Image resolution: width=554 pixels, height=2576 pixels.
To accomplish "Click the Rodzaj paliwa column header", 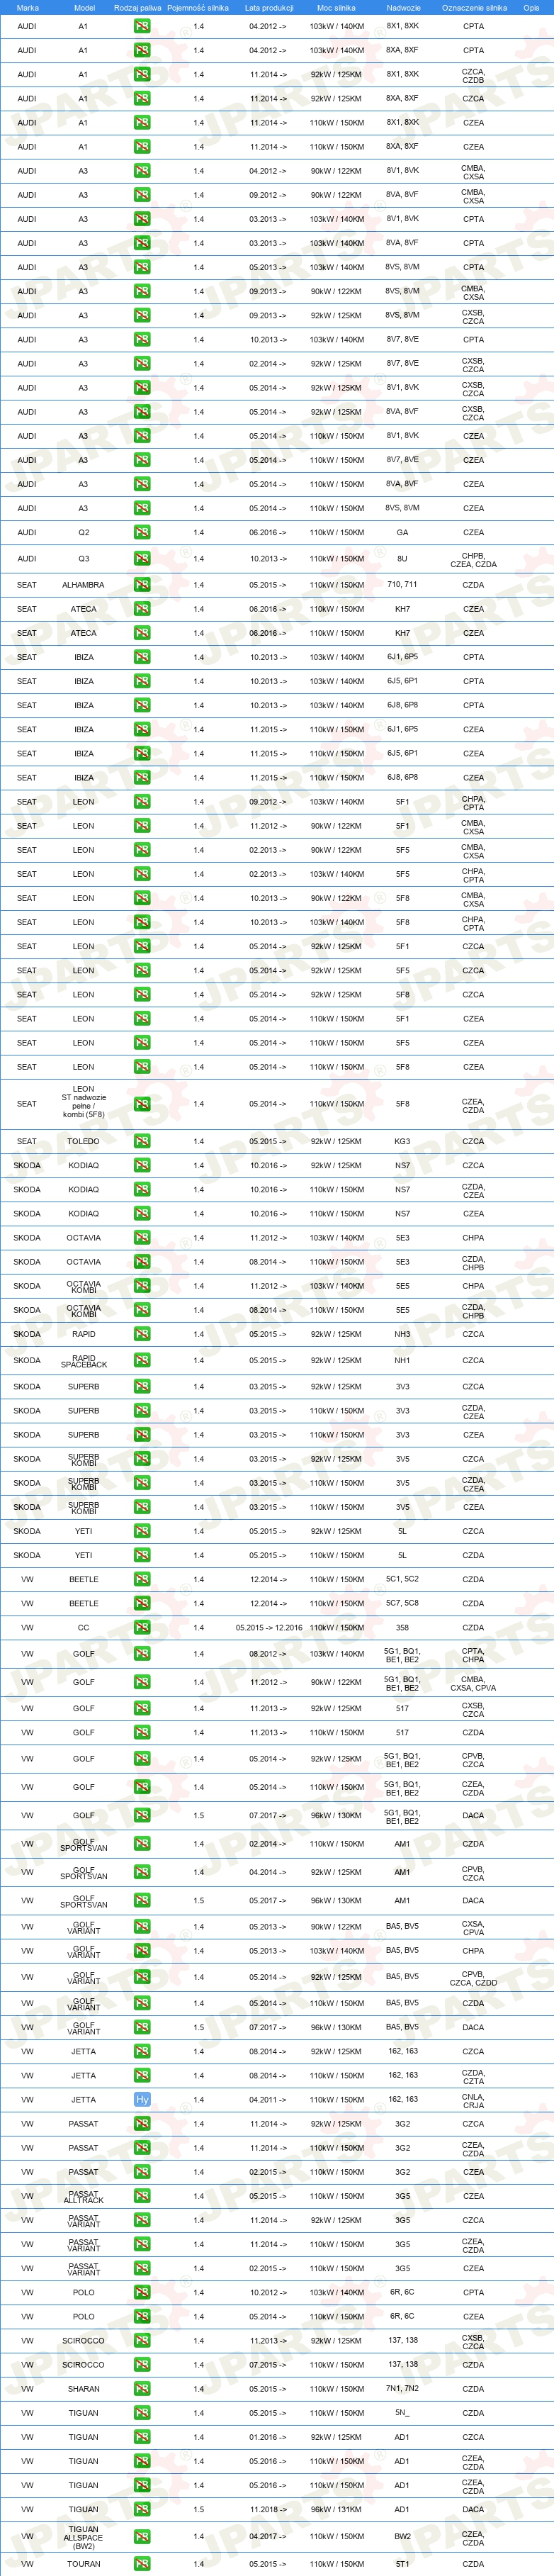I will [137, 7].
